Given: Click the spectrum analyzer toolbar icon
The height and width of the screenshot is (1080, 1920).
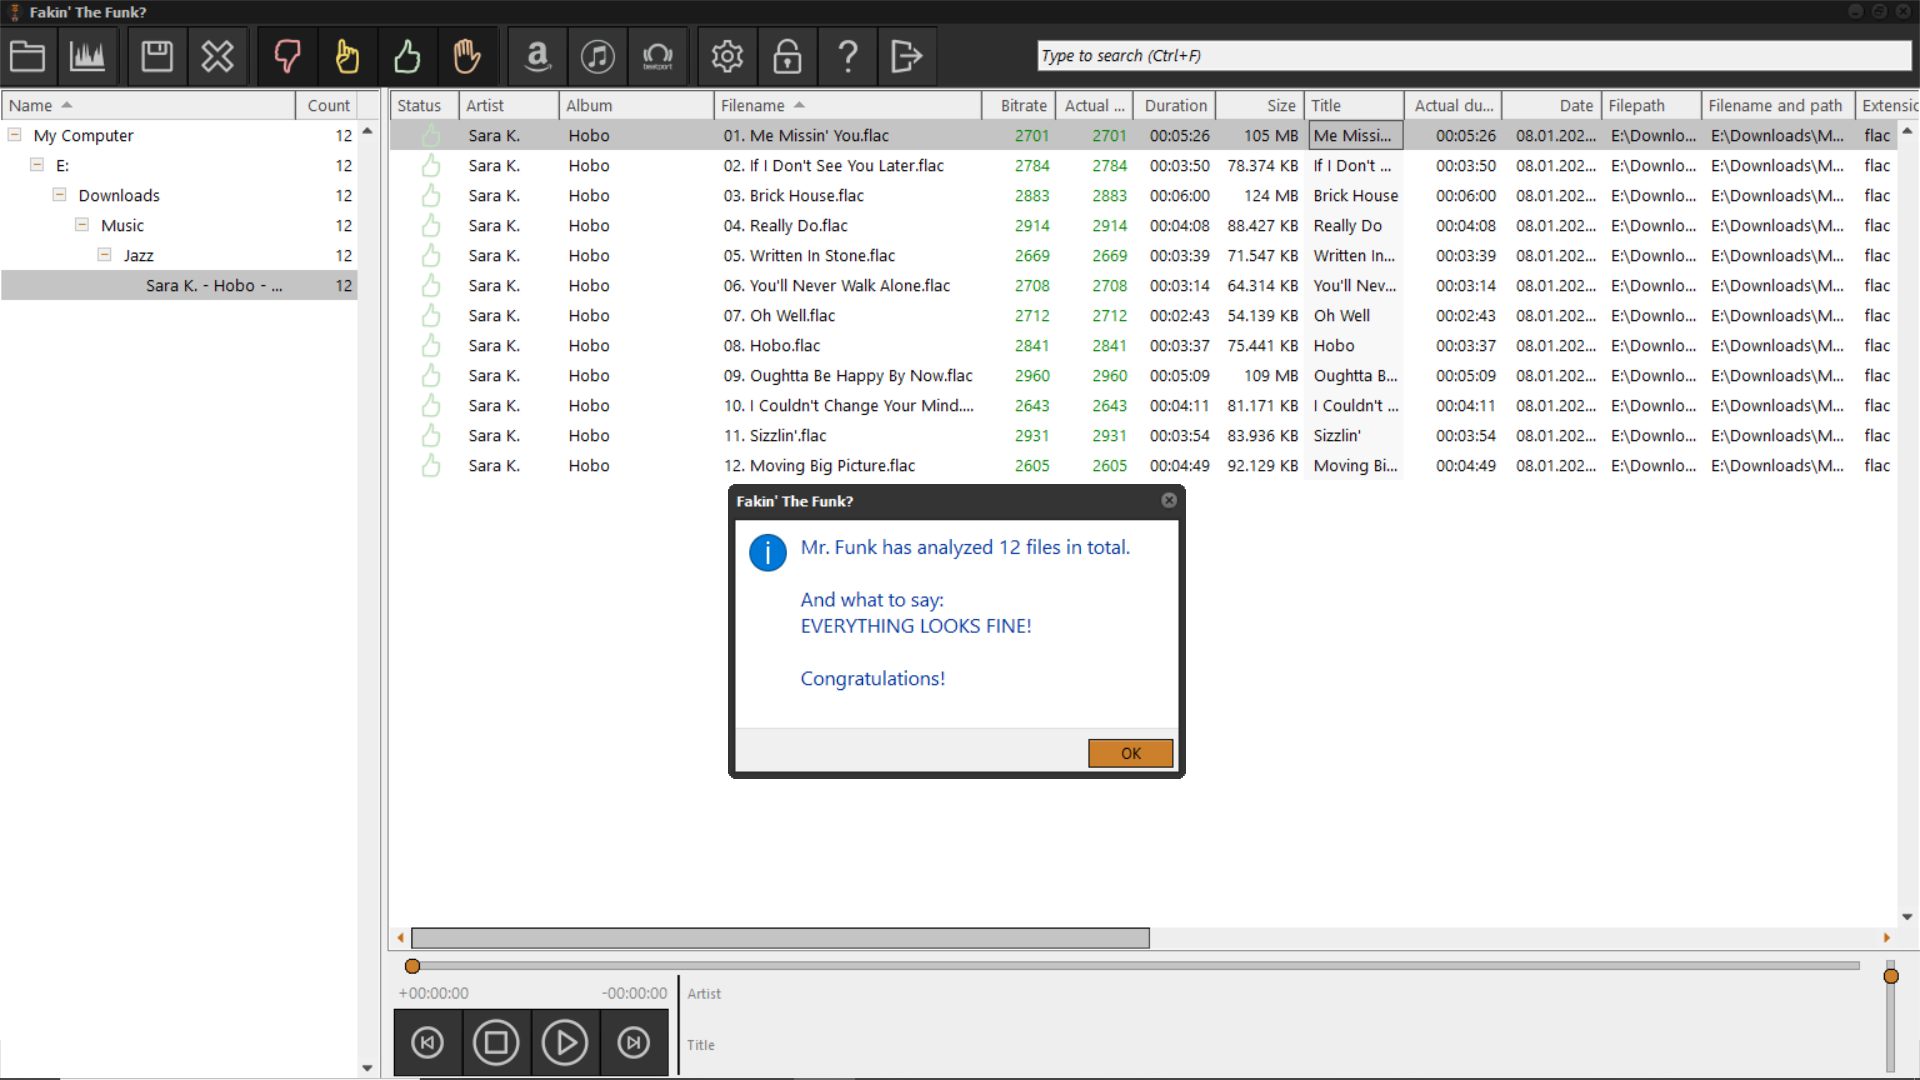Looking at the screenshot, I should tap(87, 56).
